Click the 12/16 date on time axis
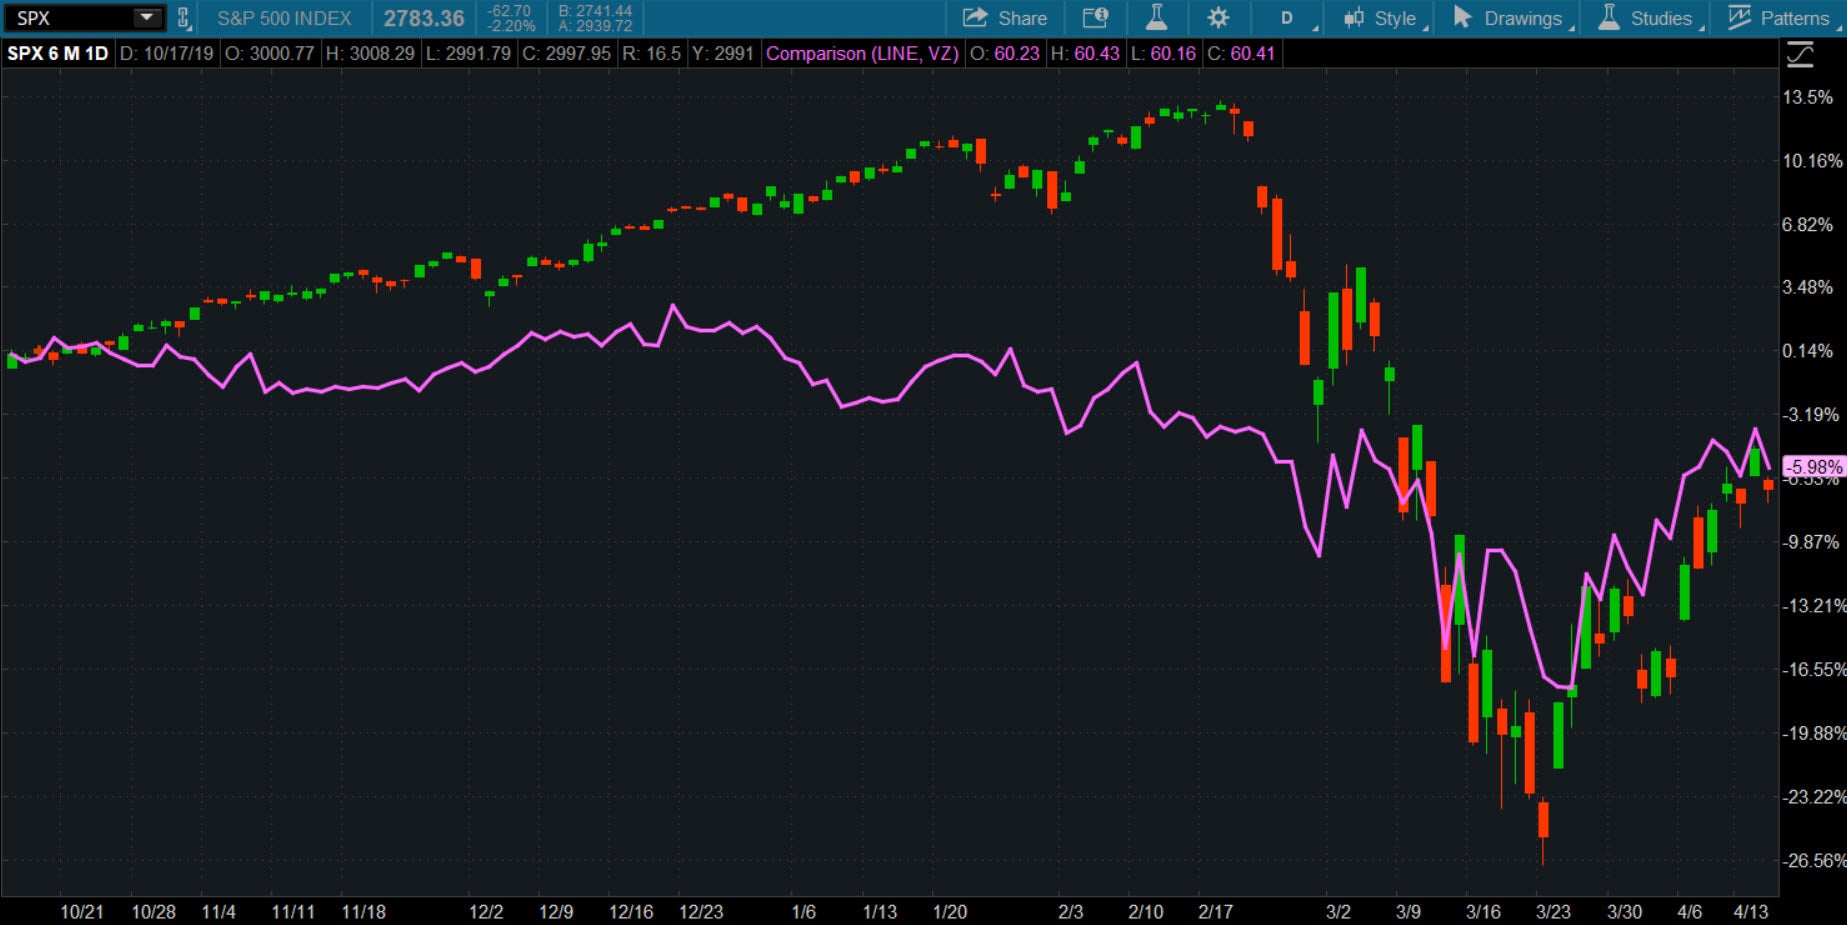This screenshot has height=925, width=1847. pos(631,912)
